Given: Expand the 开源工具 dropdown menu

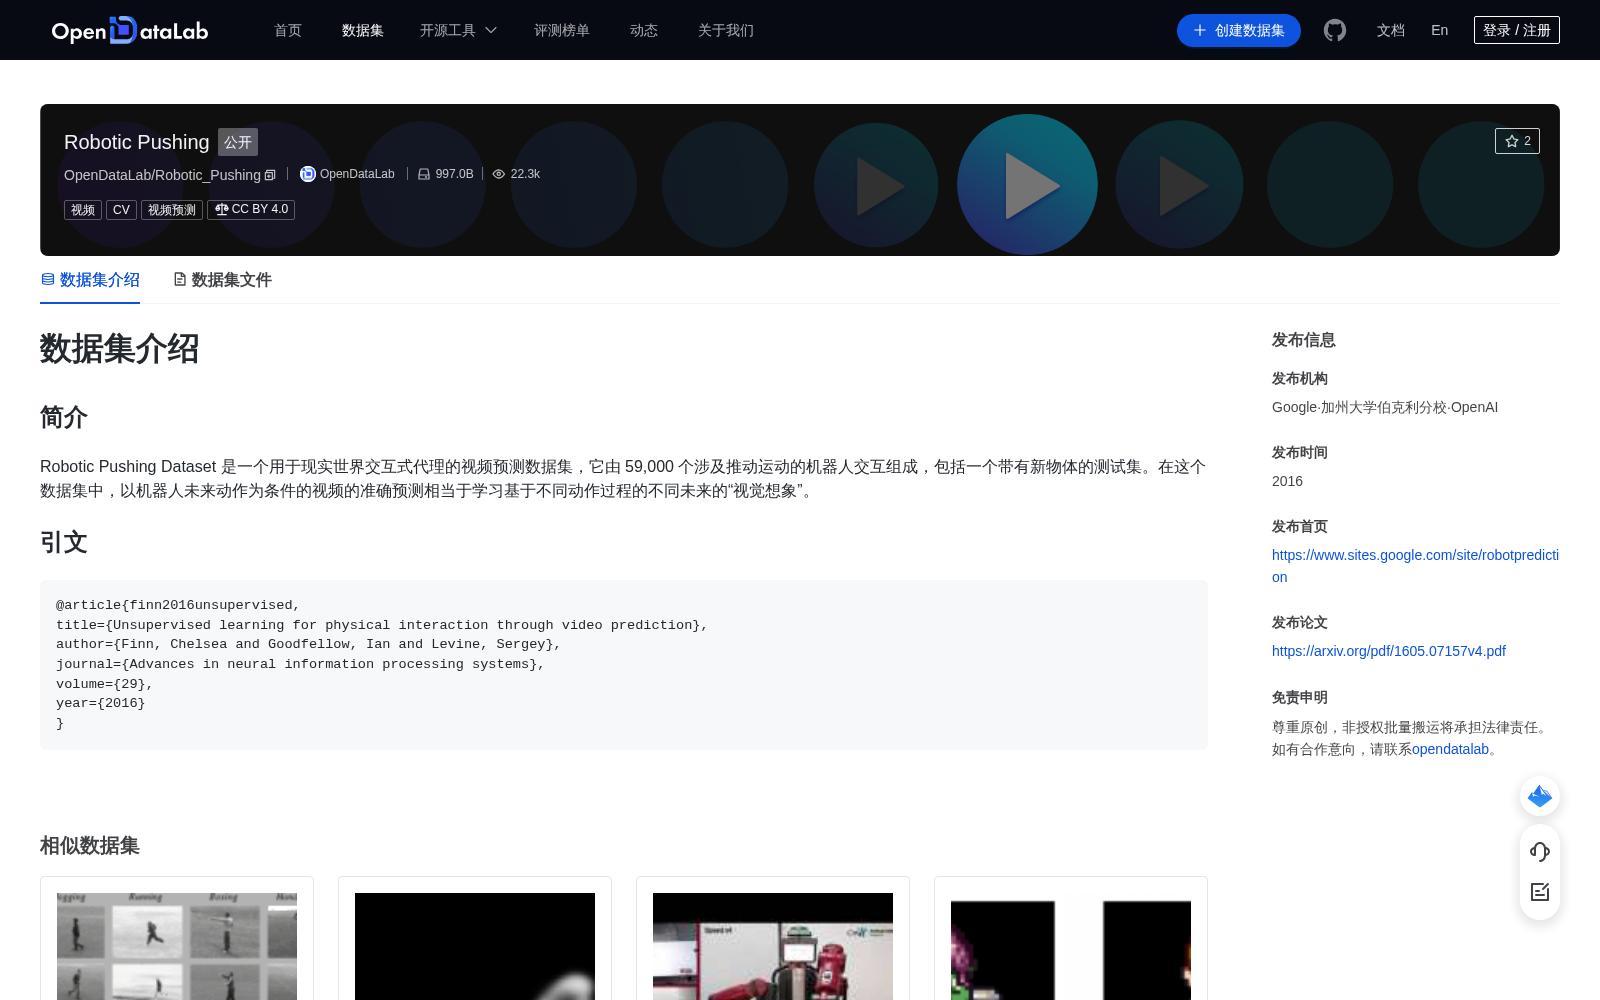Looking at the screenshot, I should (x=458, y=30).
